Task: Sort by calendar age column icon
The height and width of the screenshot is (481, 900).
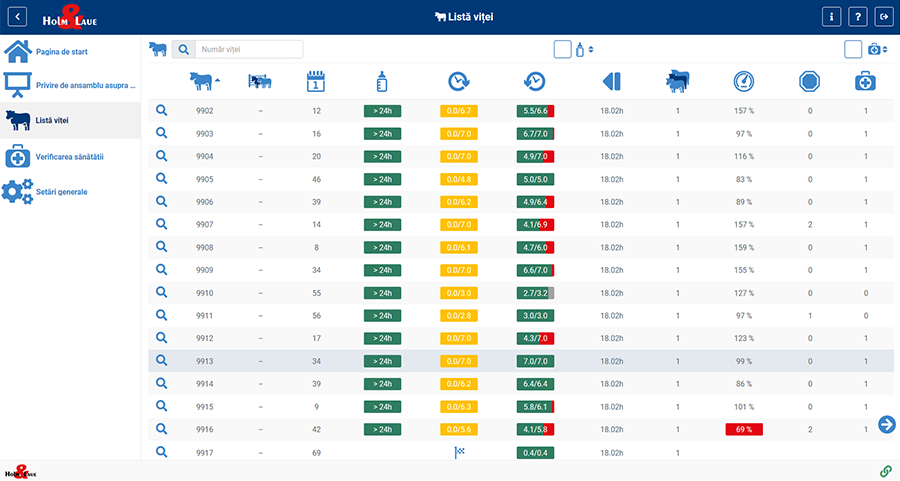Action: click(x=316, y=82)
